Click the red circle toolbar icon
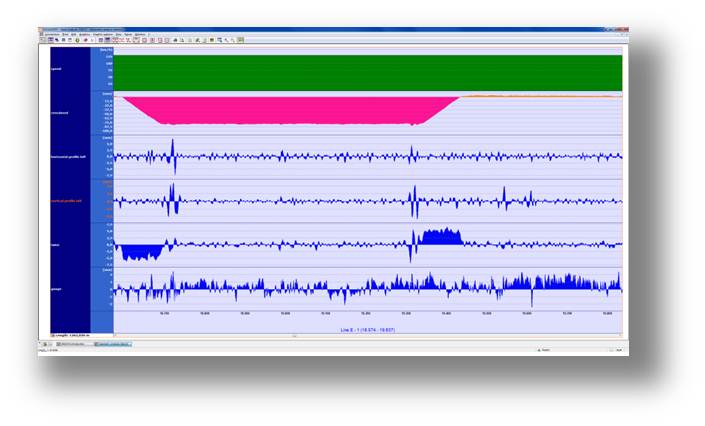705x426 pixels. pos(86,40)
